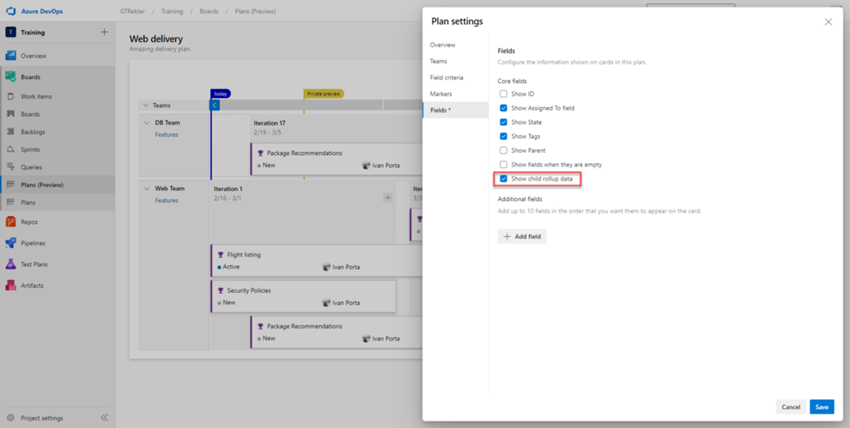This screenshot has height=428, width=850.
Task: Click the Plans icon below Plans (Preview)
Action: pos(10,202)
